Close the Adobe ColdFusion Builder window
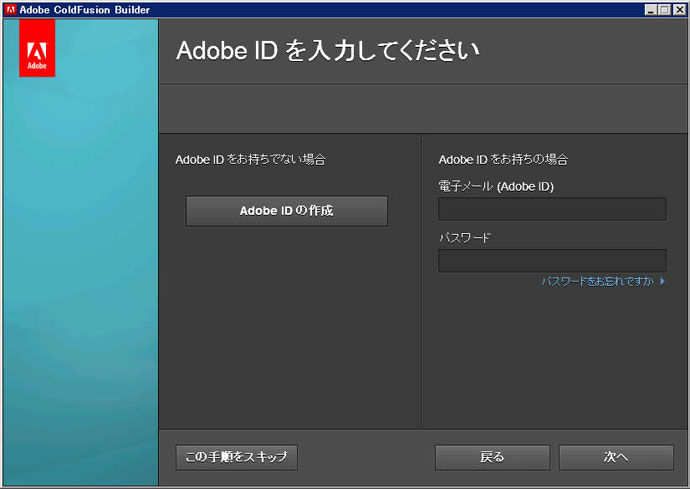 (678, 8)
